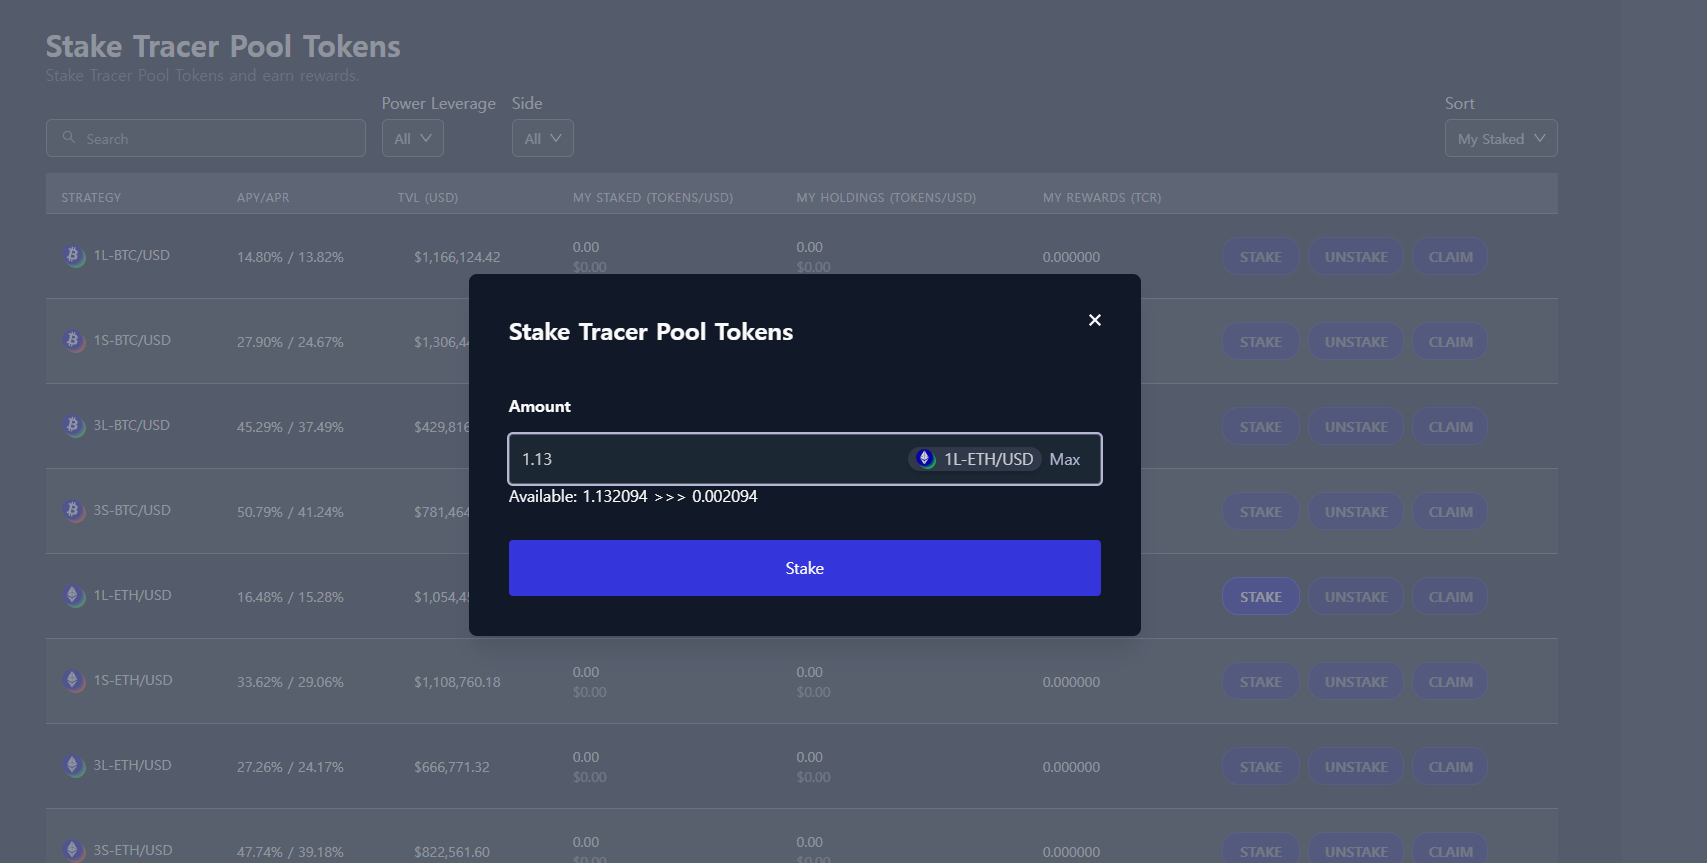Click MY REWARDS (TCR) column header
This screenshot has width=1707, height=863.
coord(1102,198)
